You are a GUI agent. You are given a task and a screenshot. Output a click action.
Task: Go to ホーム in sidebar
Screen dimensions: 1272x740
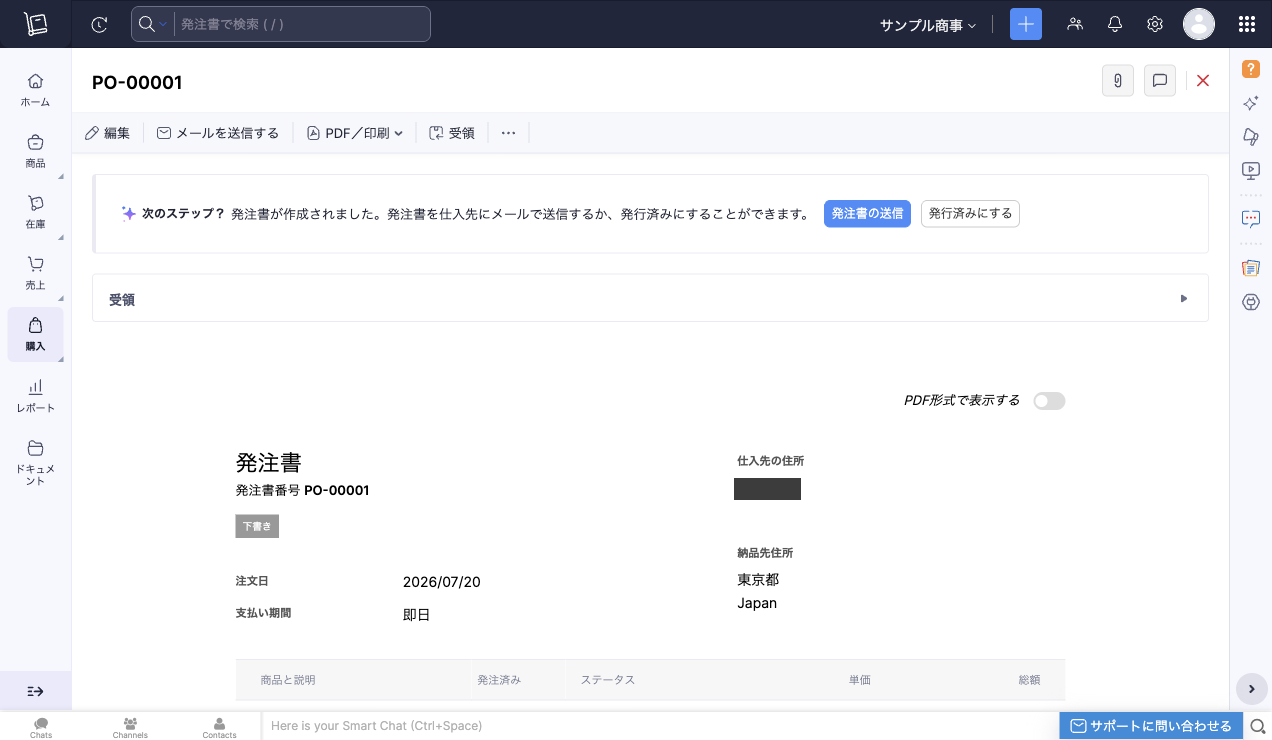point(35,89)
